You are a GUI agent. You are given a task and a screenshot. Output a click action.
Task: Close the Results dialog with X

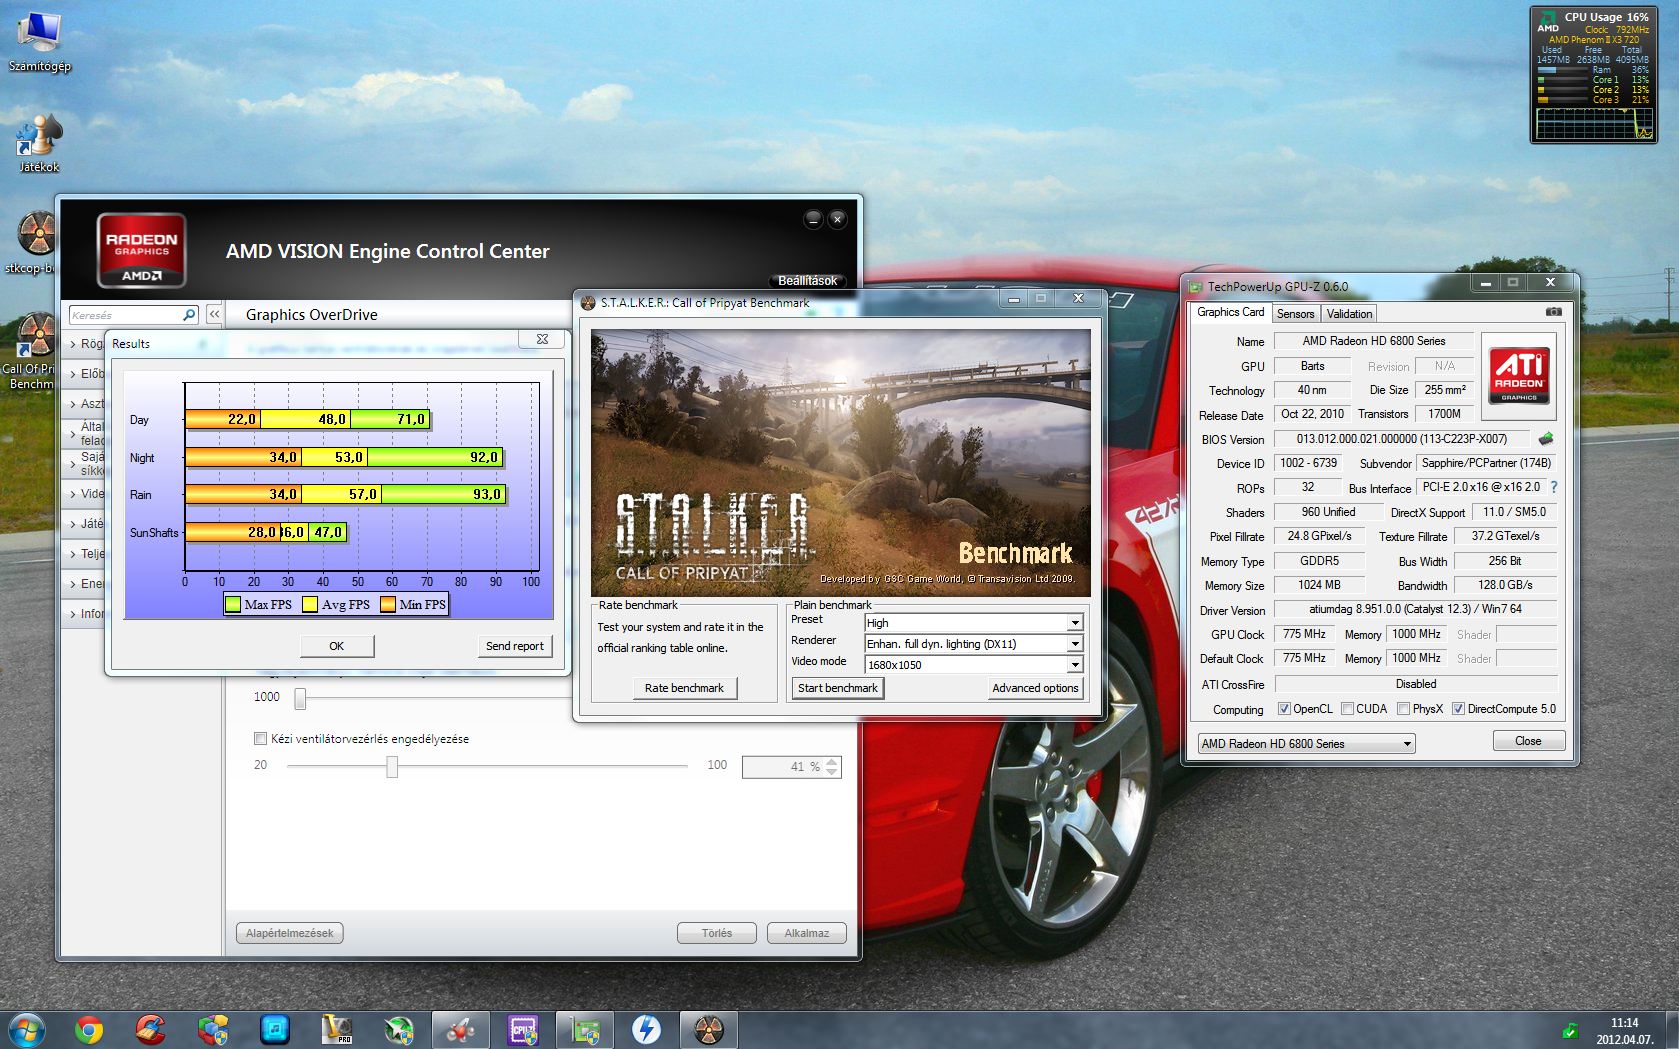[542, 340]
